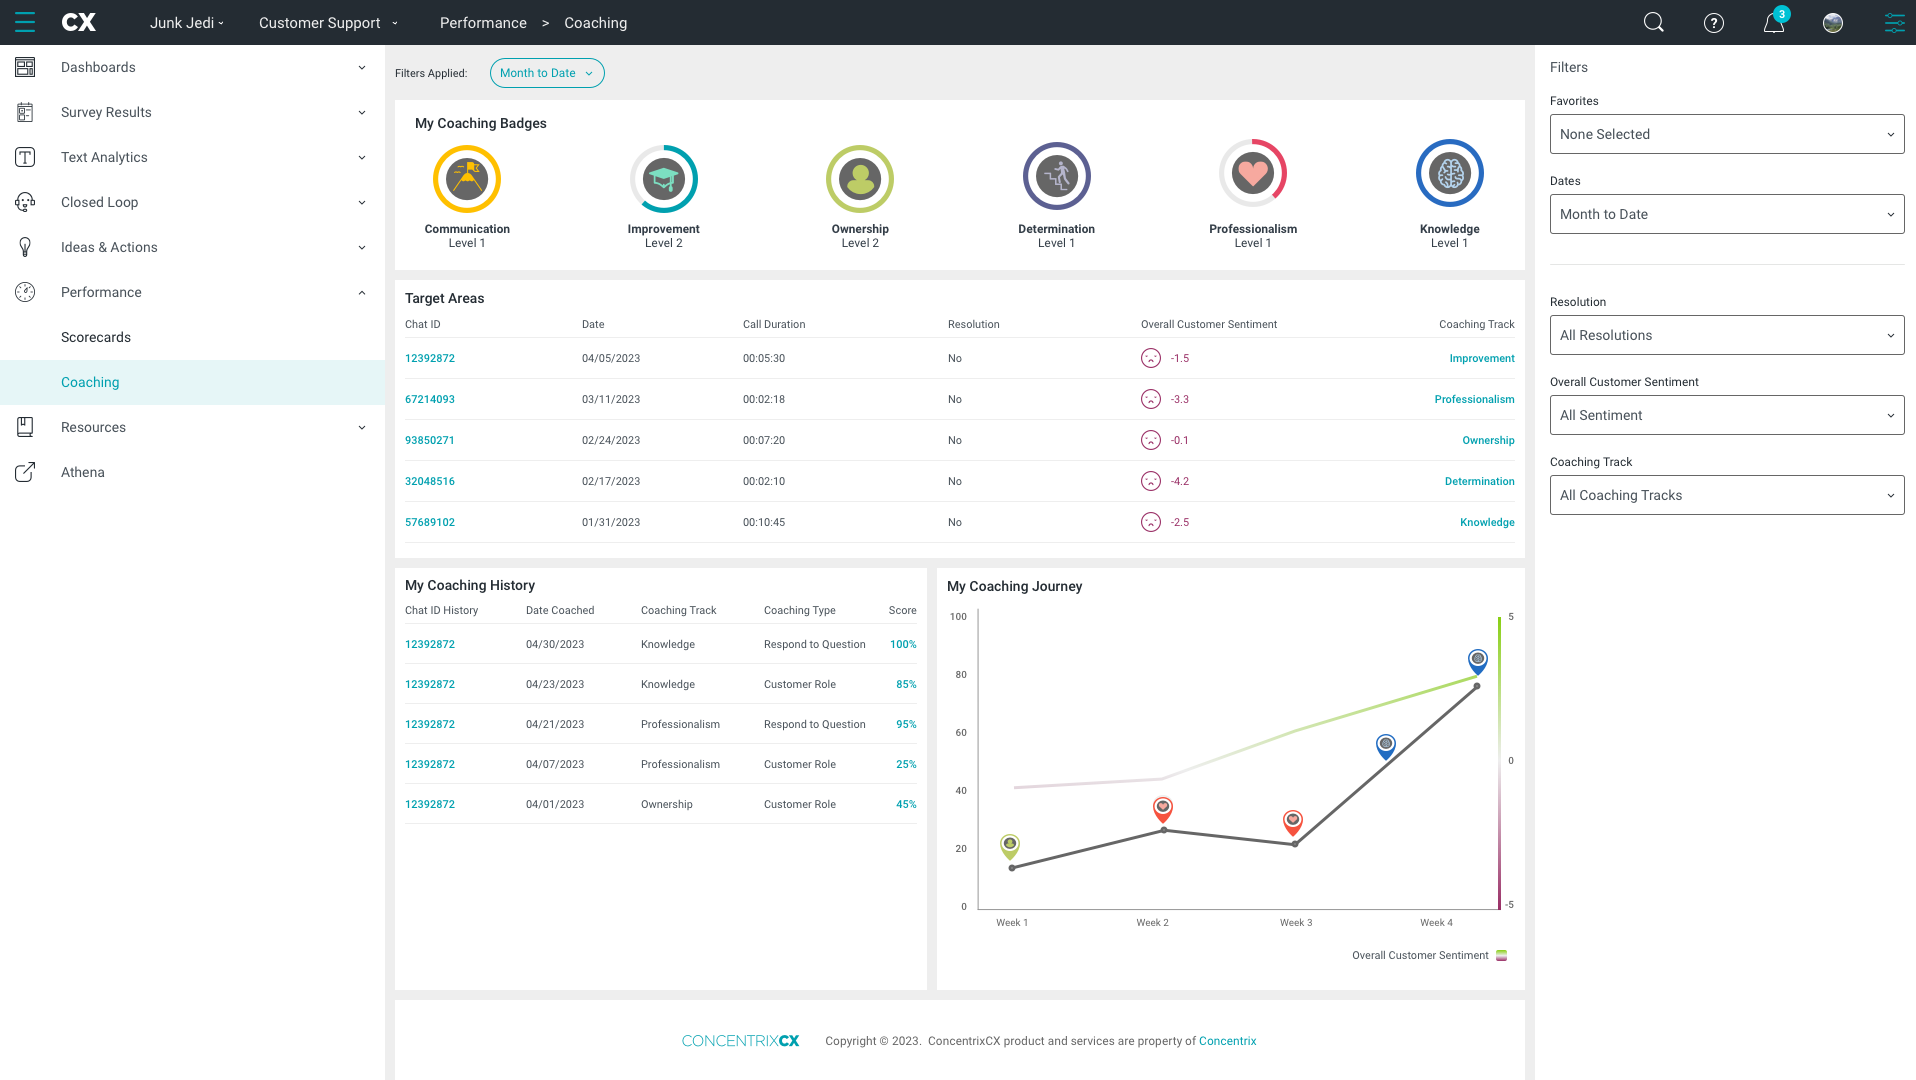Image resolution: width=1916 pixels, height=1080 pixels.
Task: Click the Communication badge icon
Action: 467,179
